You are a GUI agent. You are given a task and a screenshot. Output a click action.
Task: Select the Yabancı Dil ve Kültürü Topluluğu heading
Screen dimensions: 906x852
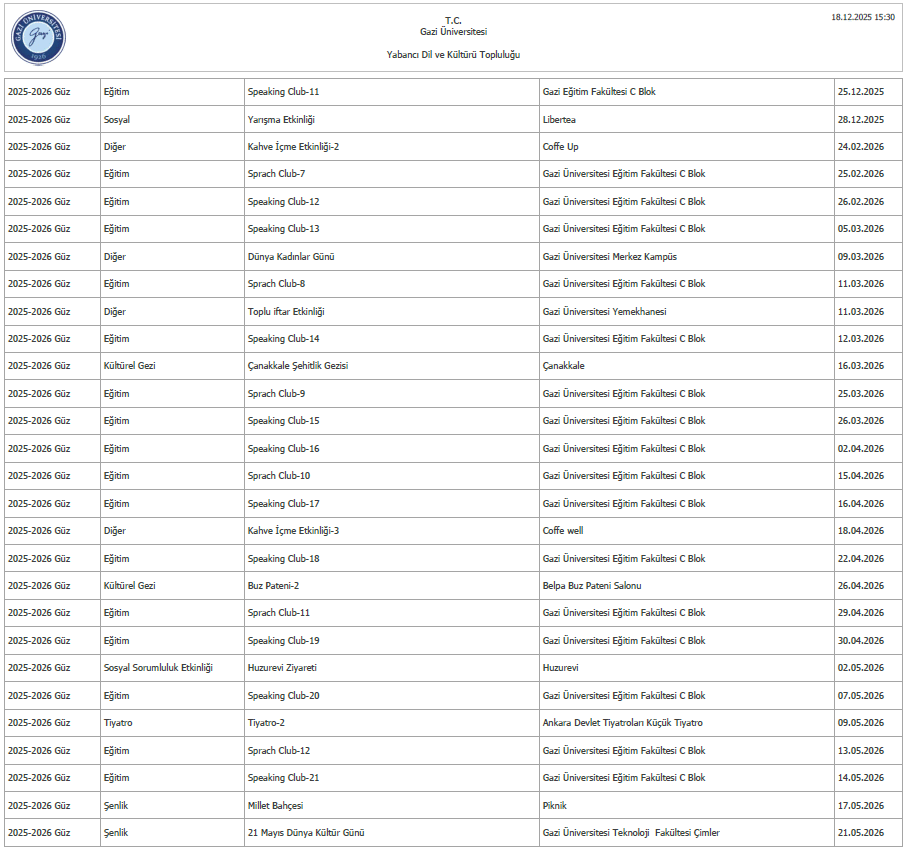pos(453,55)
